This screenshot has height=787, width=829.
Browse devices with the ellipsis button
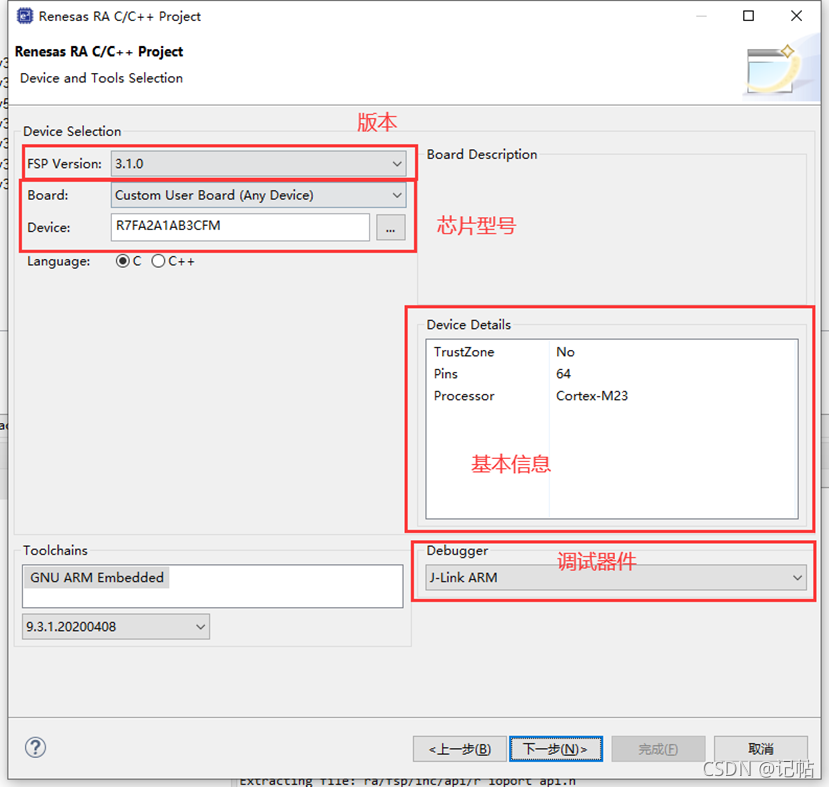point(391,228)
